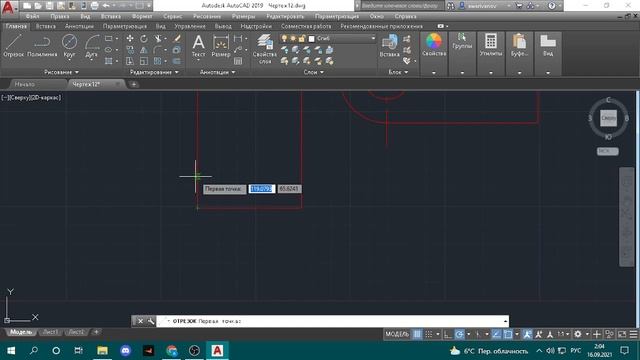Image resolution: width=640 pixels, height=360 pixels.
Task: Open the layer name dropdown list
Action: click(373, 38)
